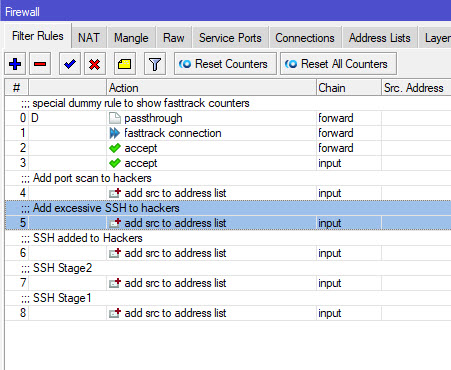Open the Connections tab

(305, 38)
